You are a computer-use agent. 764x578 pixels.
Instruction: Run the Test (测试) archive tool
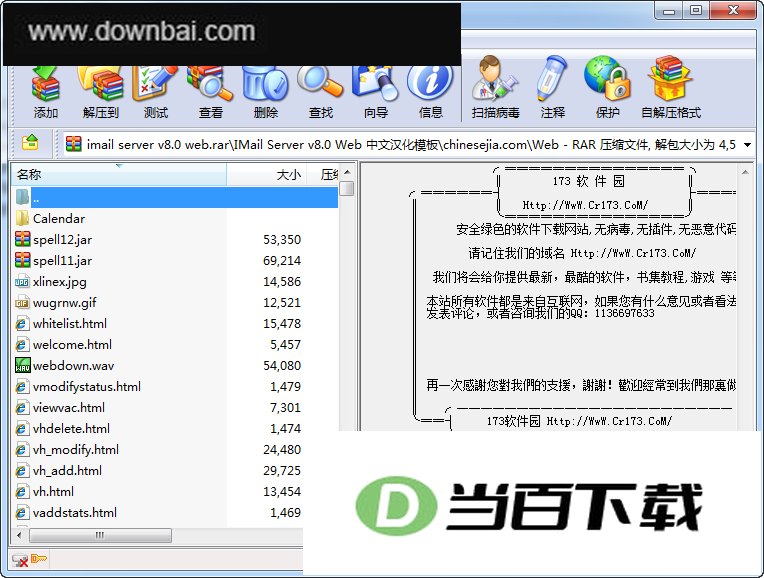click(x=155, y=84)
